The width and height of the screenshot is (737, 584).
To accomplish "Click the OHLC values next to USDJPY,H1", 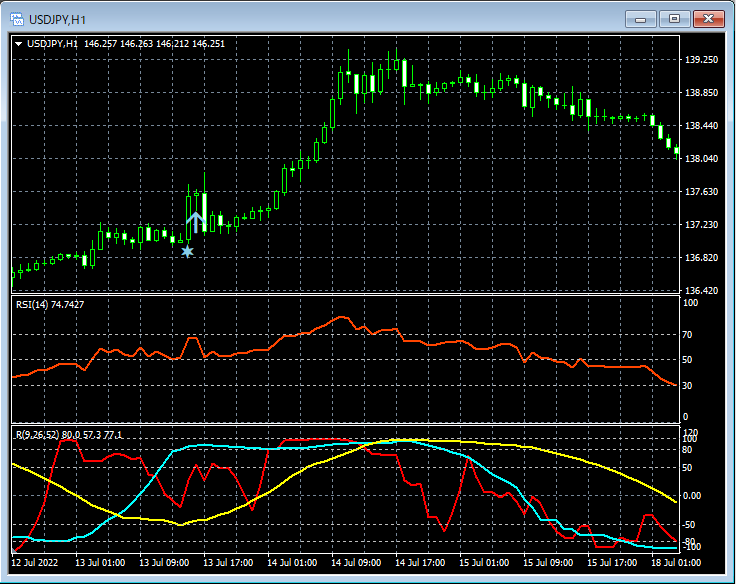I will (155, 44).
